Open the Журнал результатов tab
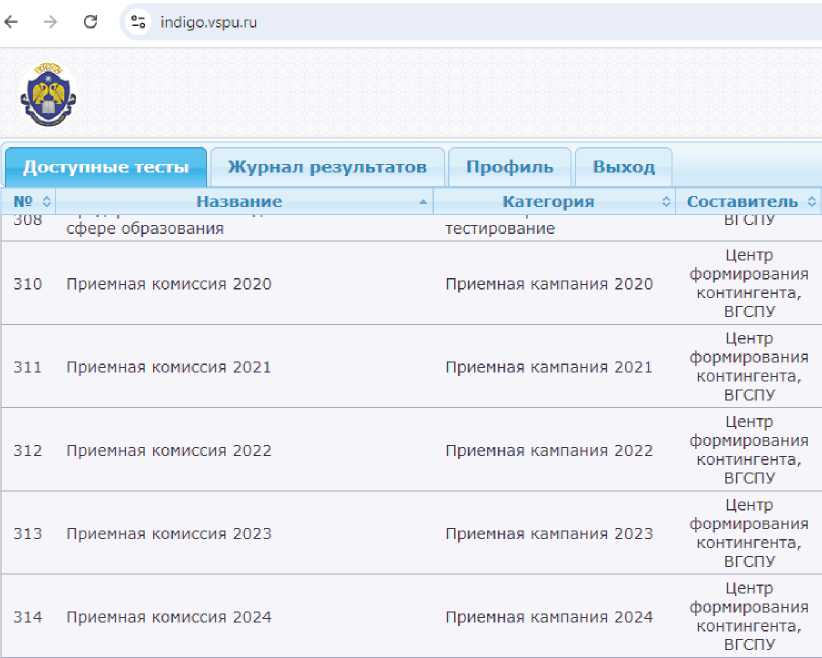 tap(327, 167)
